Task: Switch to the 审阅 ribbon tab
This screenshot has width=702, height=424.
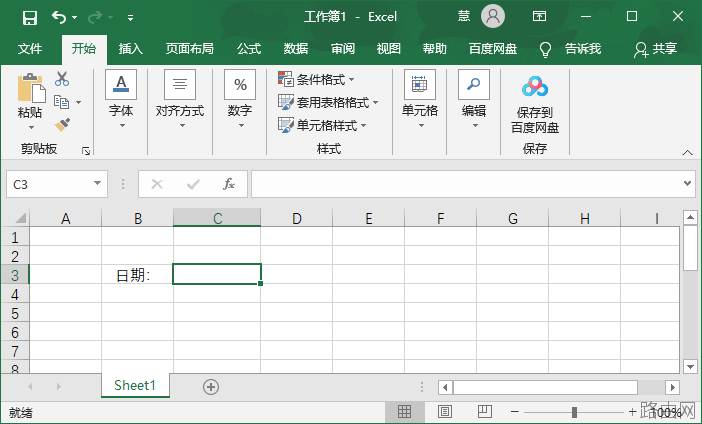Action: 342,48
